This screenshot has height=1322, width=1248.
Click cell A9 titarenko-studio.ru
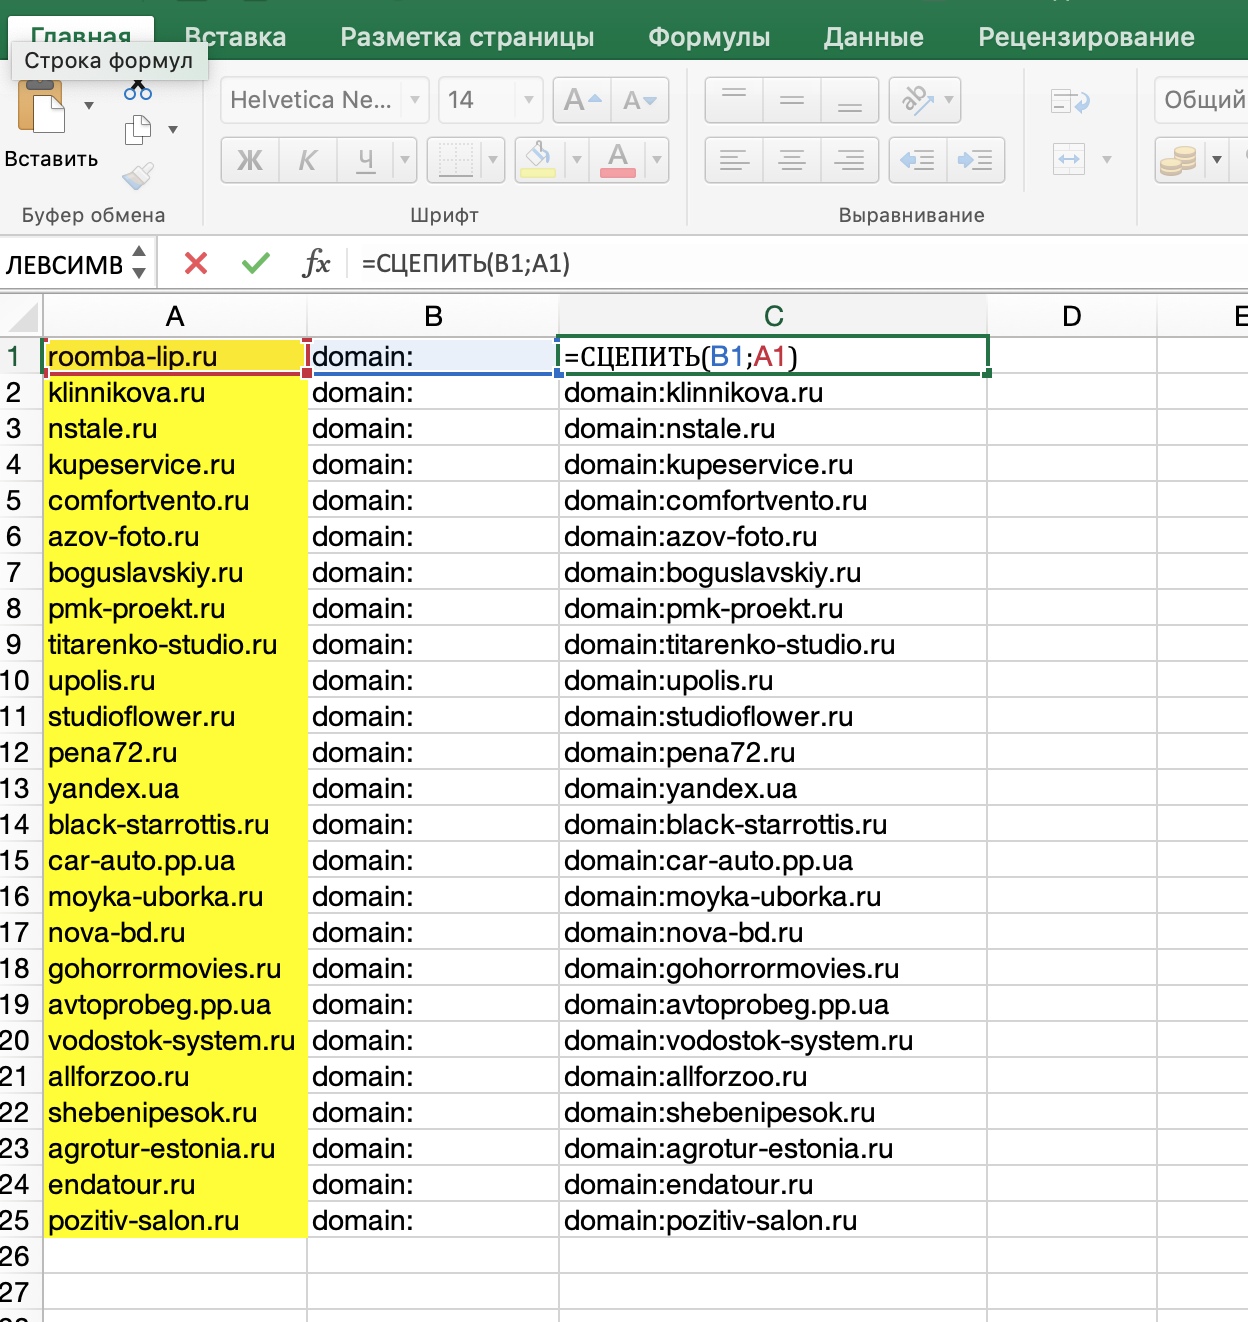[x=175, y=644]
